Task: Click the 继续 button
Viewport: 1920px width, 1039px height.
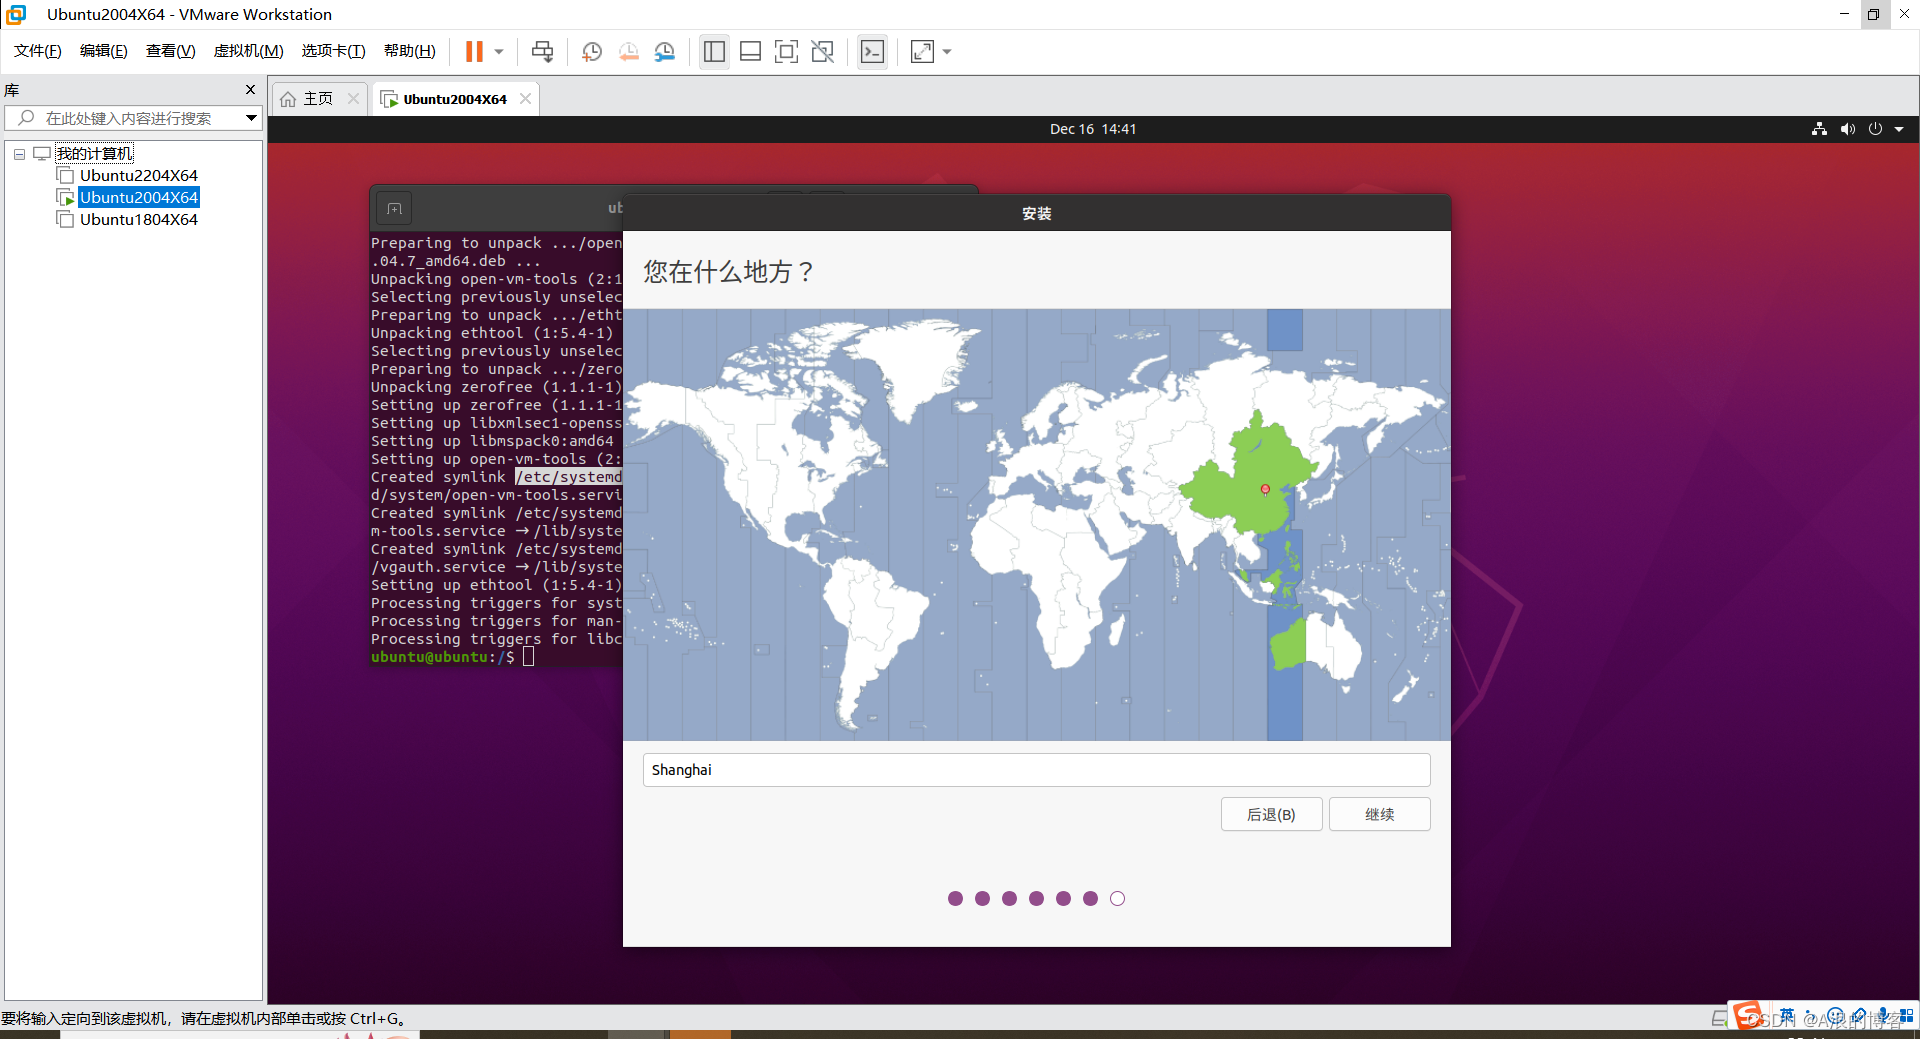Action: (x=1379, y=814)
